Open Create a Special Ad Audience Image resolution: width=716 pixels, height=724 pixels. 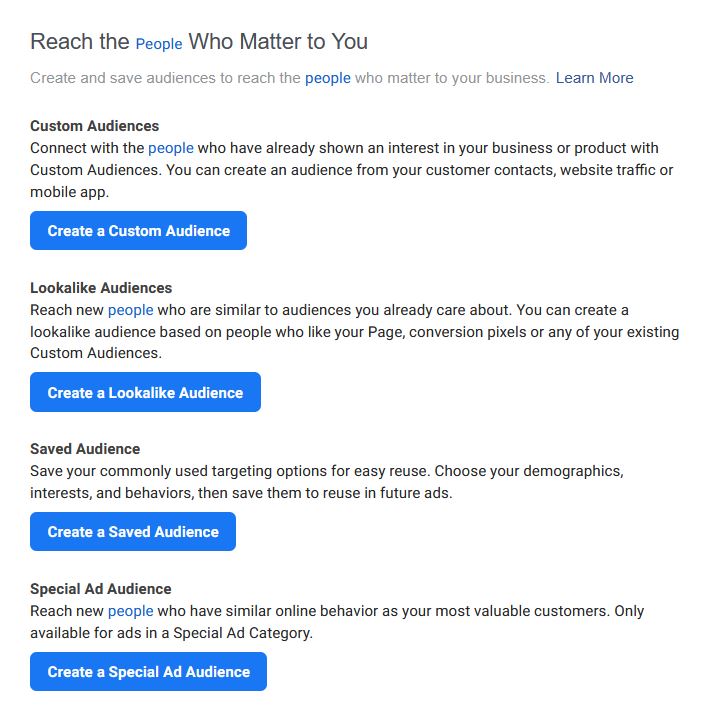(x=148, y=671)
